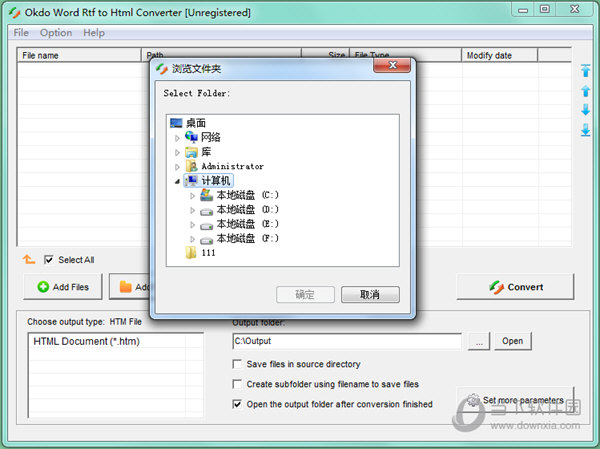
Task: Select the Administrator tree label
Action: 233,166
